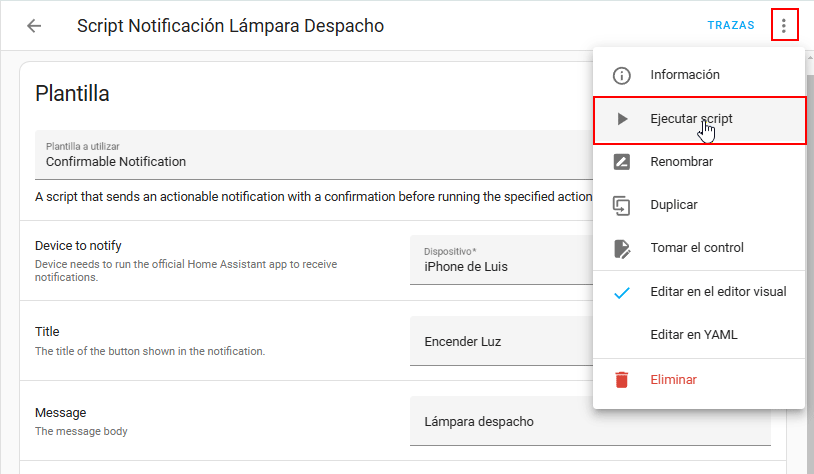This screenshot has width=814, height=474.
Task: Open the Dispositivo device selector
Action: [500, 260]
